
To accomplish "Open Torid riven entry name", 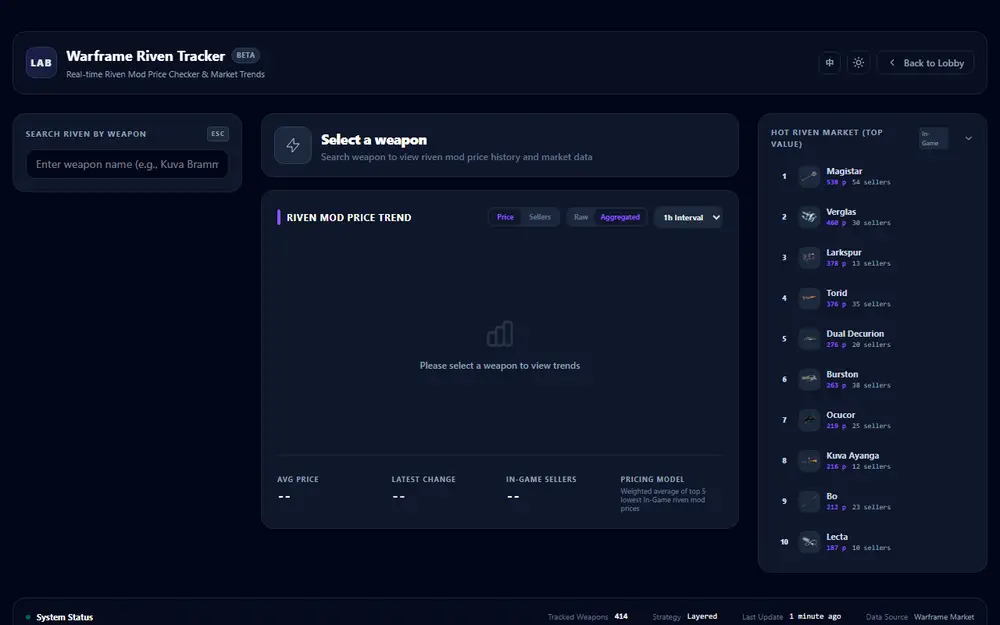I will [x=837, y=293].
